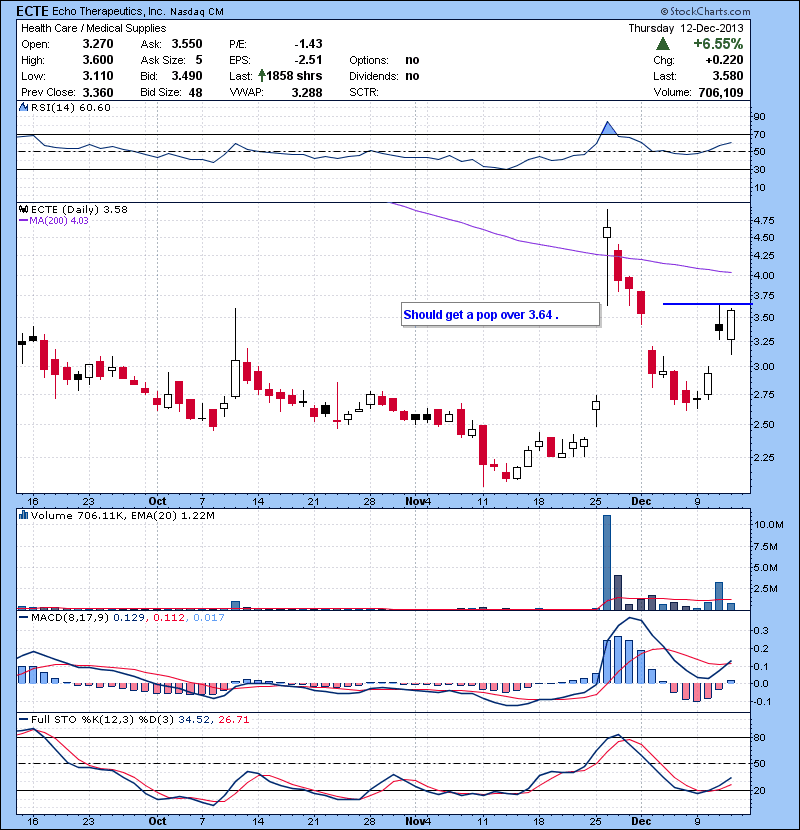Click the 90 level on RSI axis
This screenshot has width=800, height=830.
(759, 116)
